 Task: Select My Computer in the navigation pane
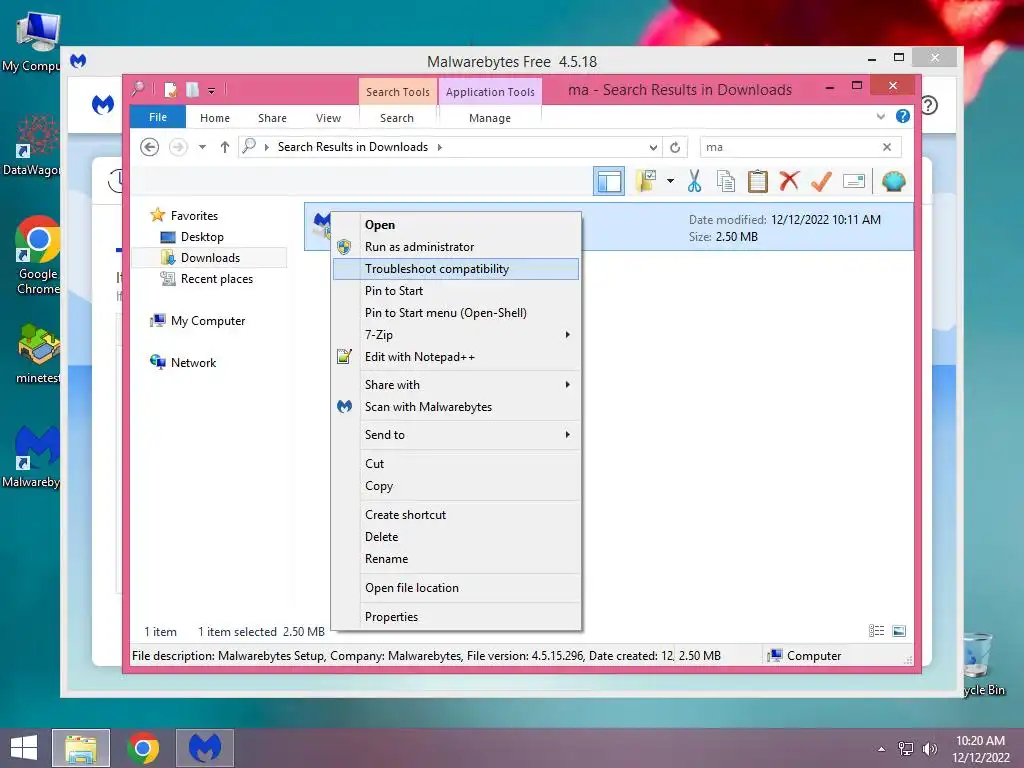[x=198, y=321]
